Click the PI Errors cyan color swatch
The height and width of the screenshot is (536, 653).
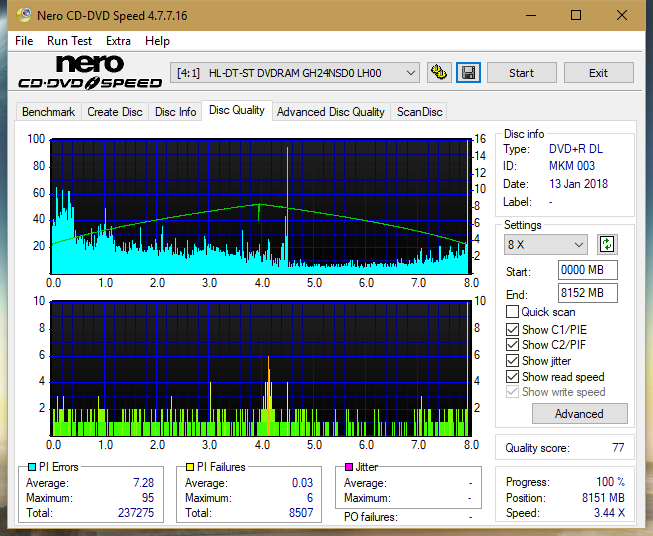[x=32, y=467]
